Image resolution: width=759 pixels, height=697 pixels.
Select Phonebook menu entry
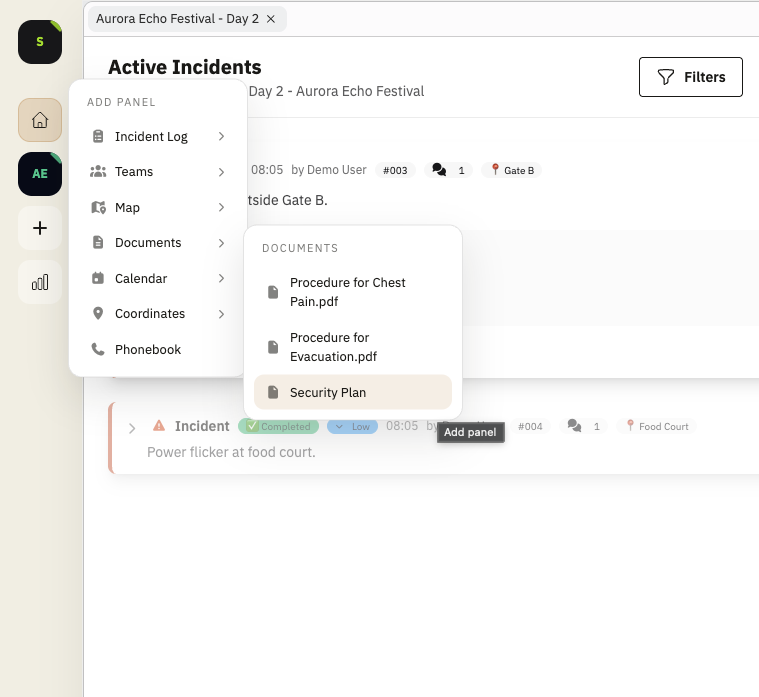pyautogui.click(x=158, y=349)
